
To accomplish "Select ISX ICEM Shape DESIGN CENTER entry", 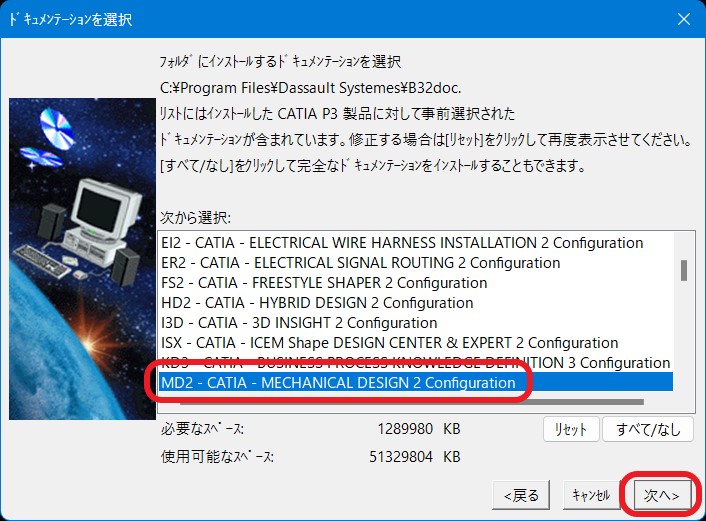I will (416, 343).
